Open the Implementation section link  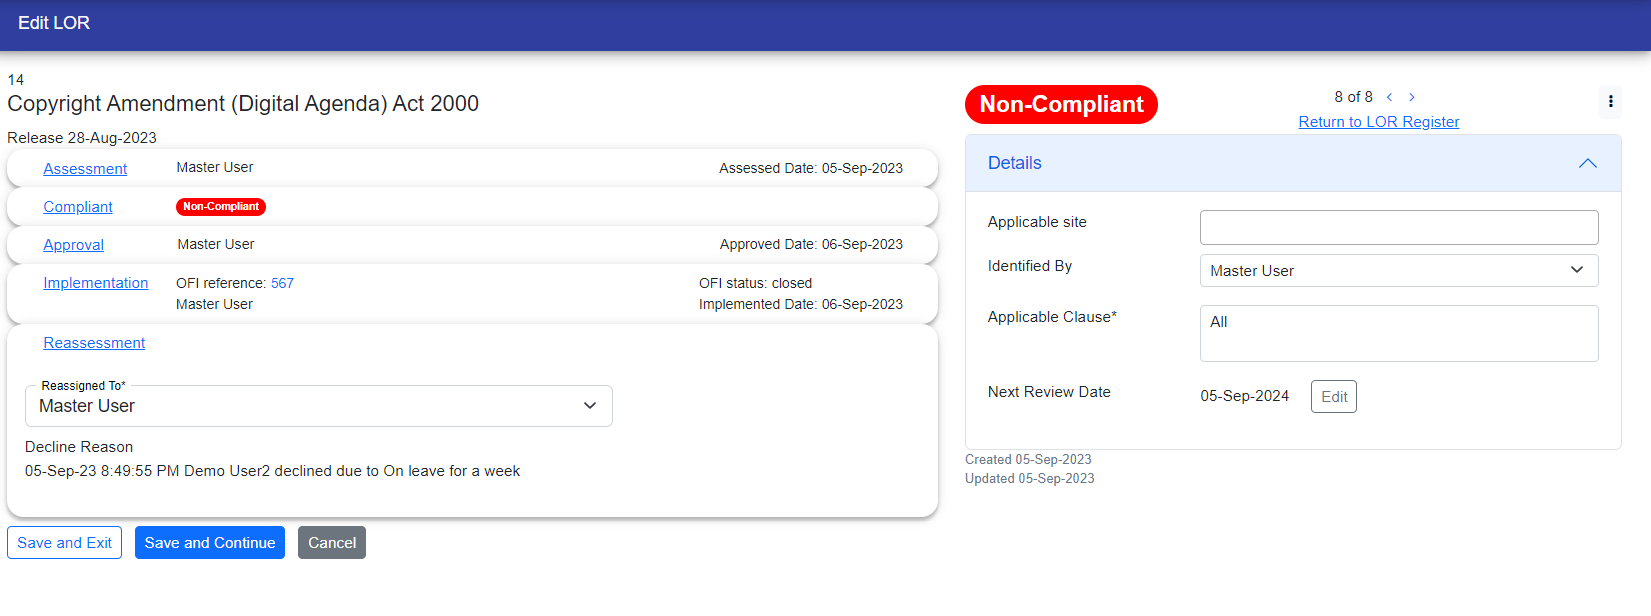click(95, 283)
